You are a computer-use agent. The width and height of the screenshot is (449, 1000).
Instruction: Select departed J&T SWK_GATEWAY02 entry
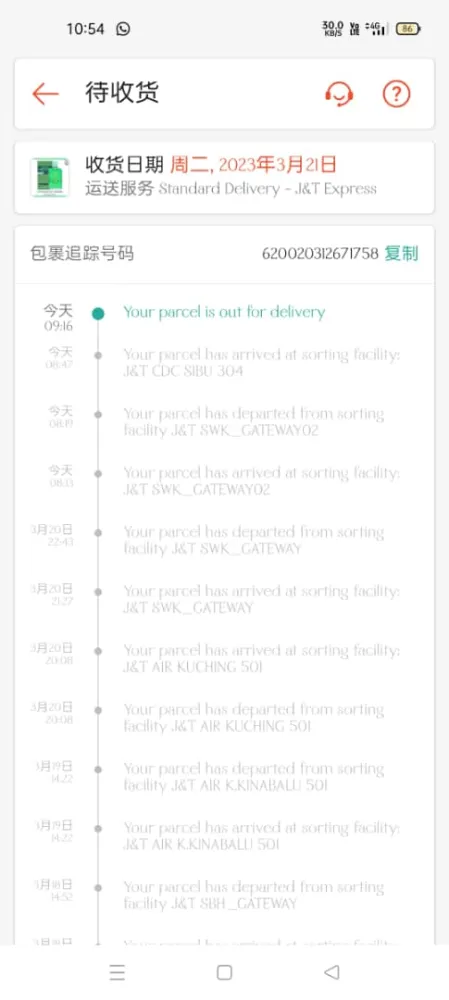click(x=254, y=422)
